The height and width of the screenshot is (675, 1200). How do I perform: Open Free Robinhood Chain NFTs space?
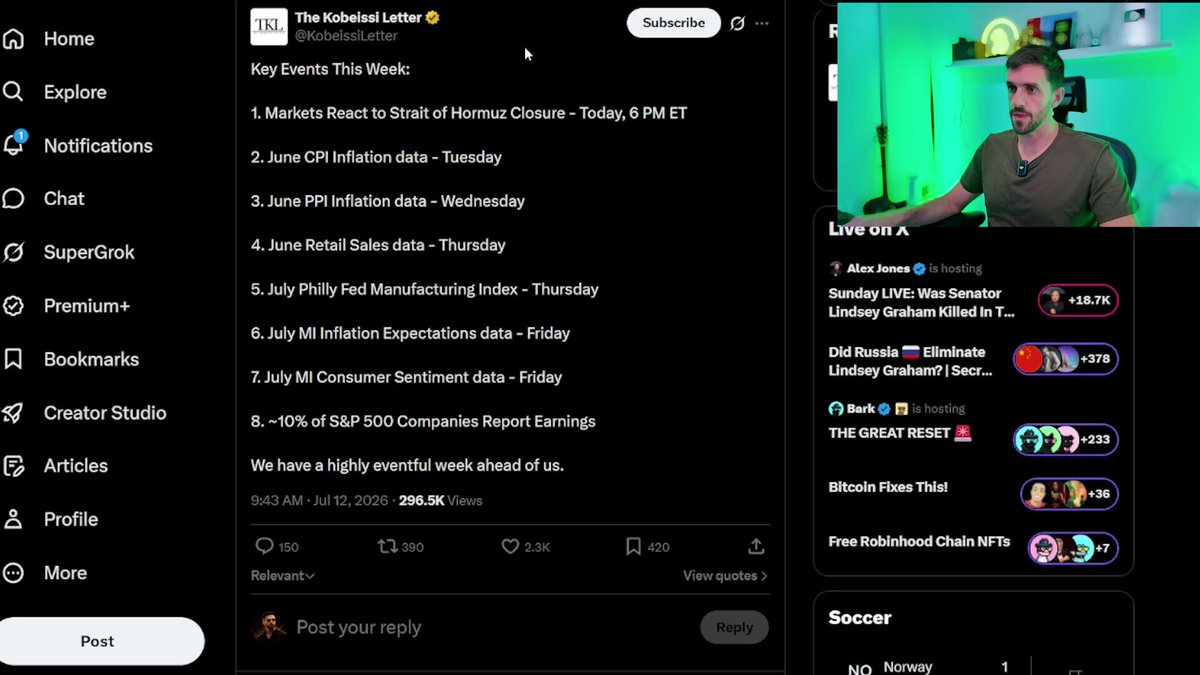click(x=919, y=542)
